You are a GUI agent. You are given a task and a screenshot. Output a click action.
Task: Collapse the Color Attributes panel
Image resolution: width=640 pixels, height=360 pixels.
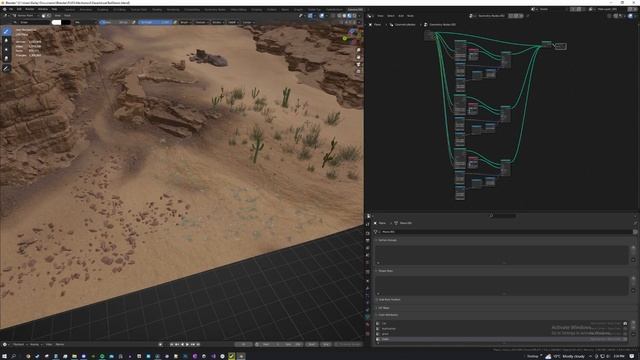click(x=387, y=315)
